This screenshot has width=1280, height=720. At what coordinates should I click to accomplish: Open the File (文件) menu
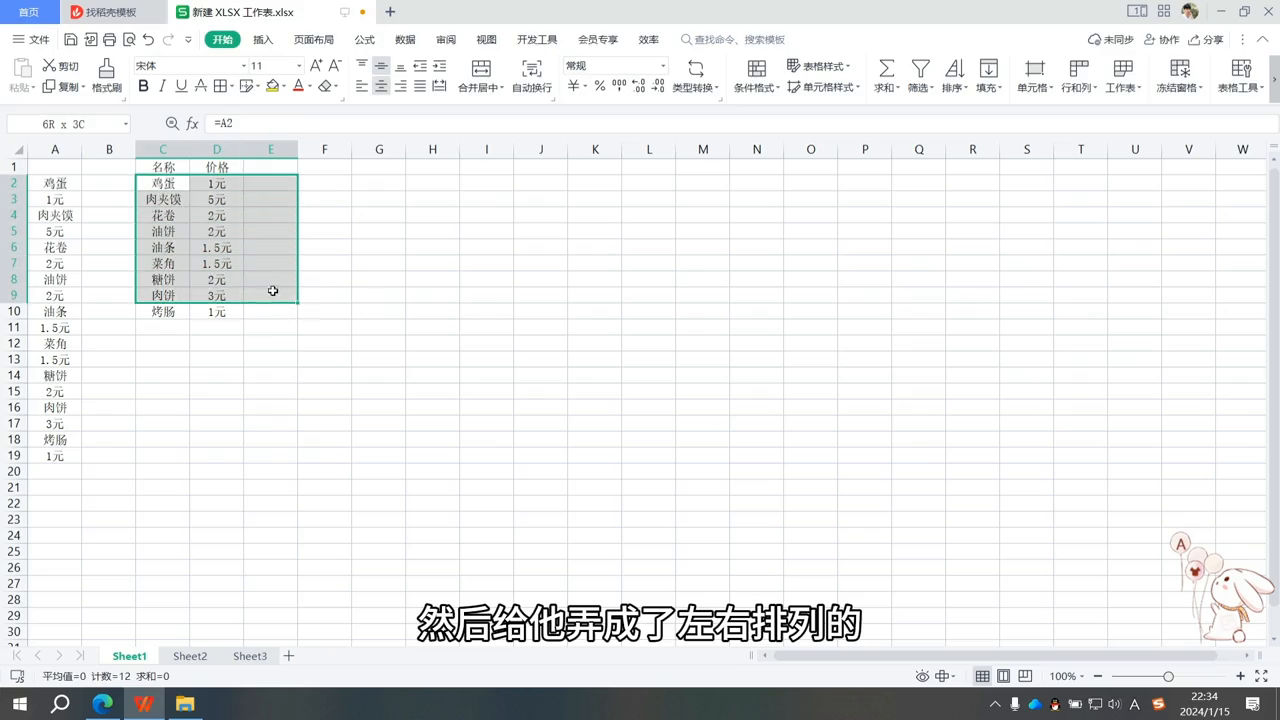[31, 40]
